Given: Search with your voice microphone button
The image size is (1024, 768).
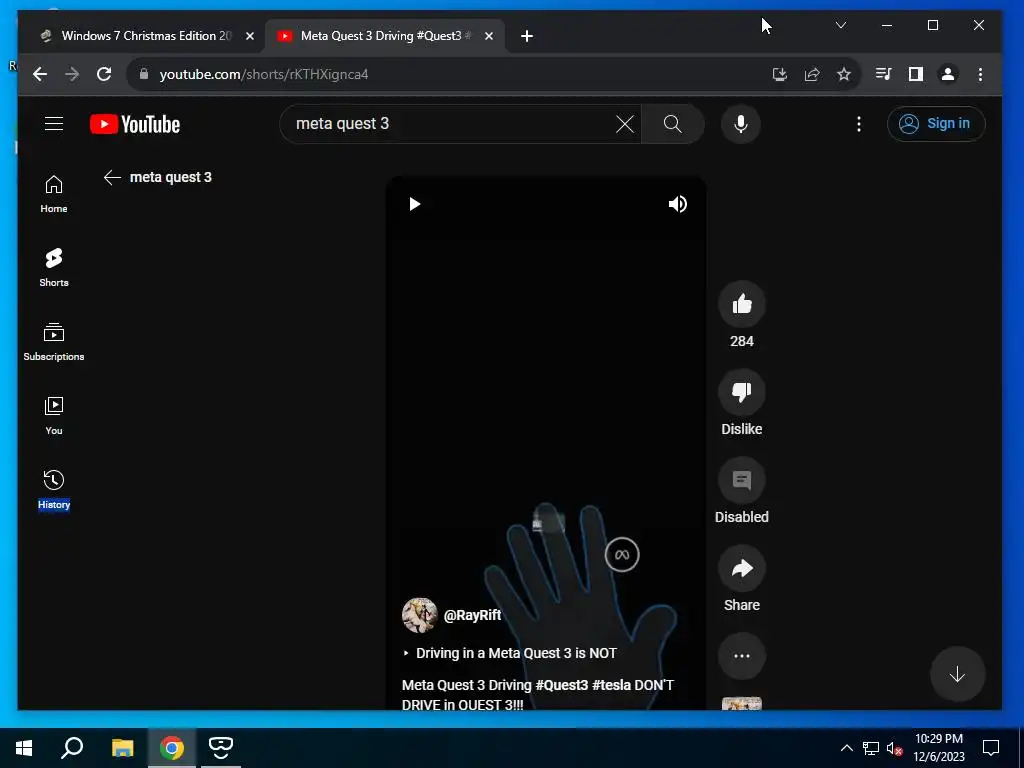Looking at the screenshot, I should (x=741, y=124).
